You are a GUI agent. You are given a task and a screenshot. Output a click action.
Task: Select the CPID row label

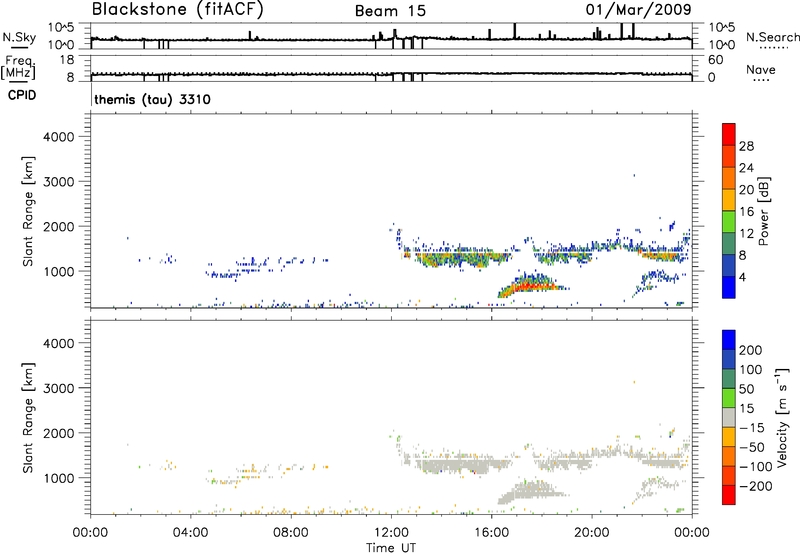pyautogui.click(x=22, y=95)
